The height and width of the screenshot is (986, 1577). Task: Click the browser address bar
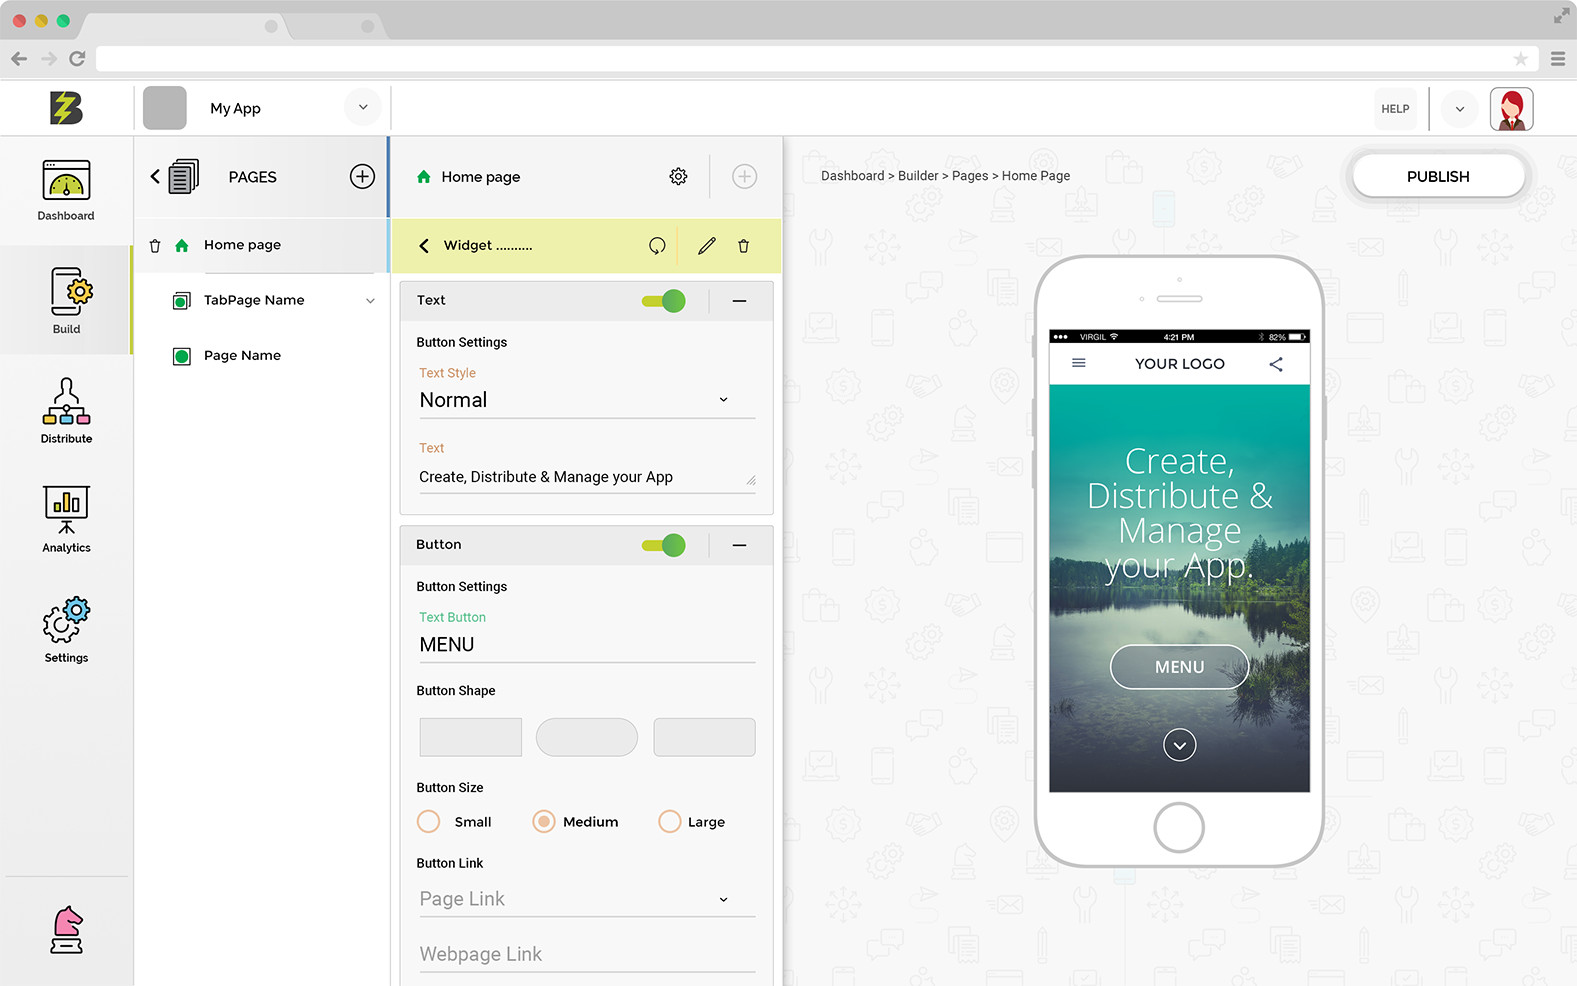815,59
